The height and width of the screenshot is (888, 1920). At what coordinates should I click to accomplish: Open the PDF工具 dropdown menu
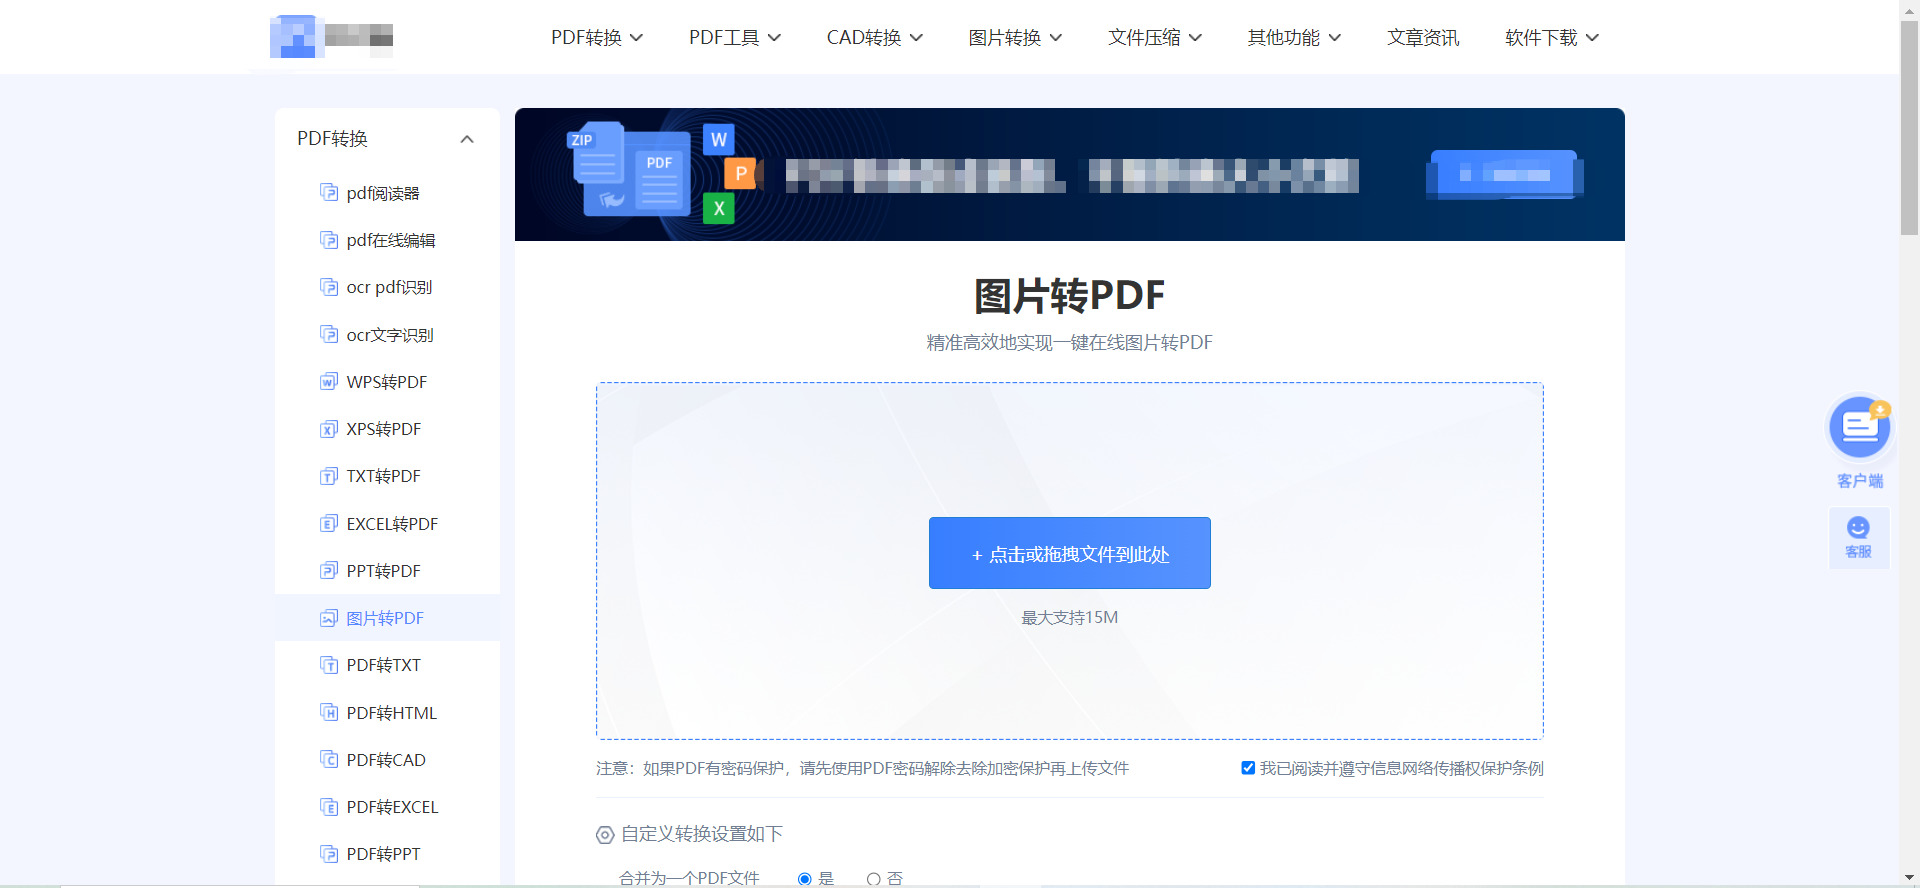point(735,38)
